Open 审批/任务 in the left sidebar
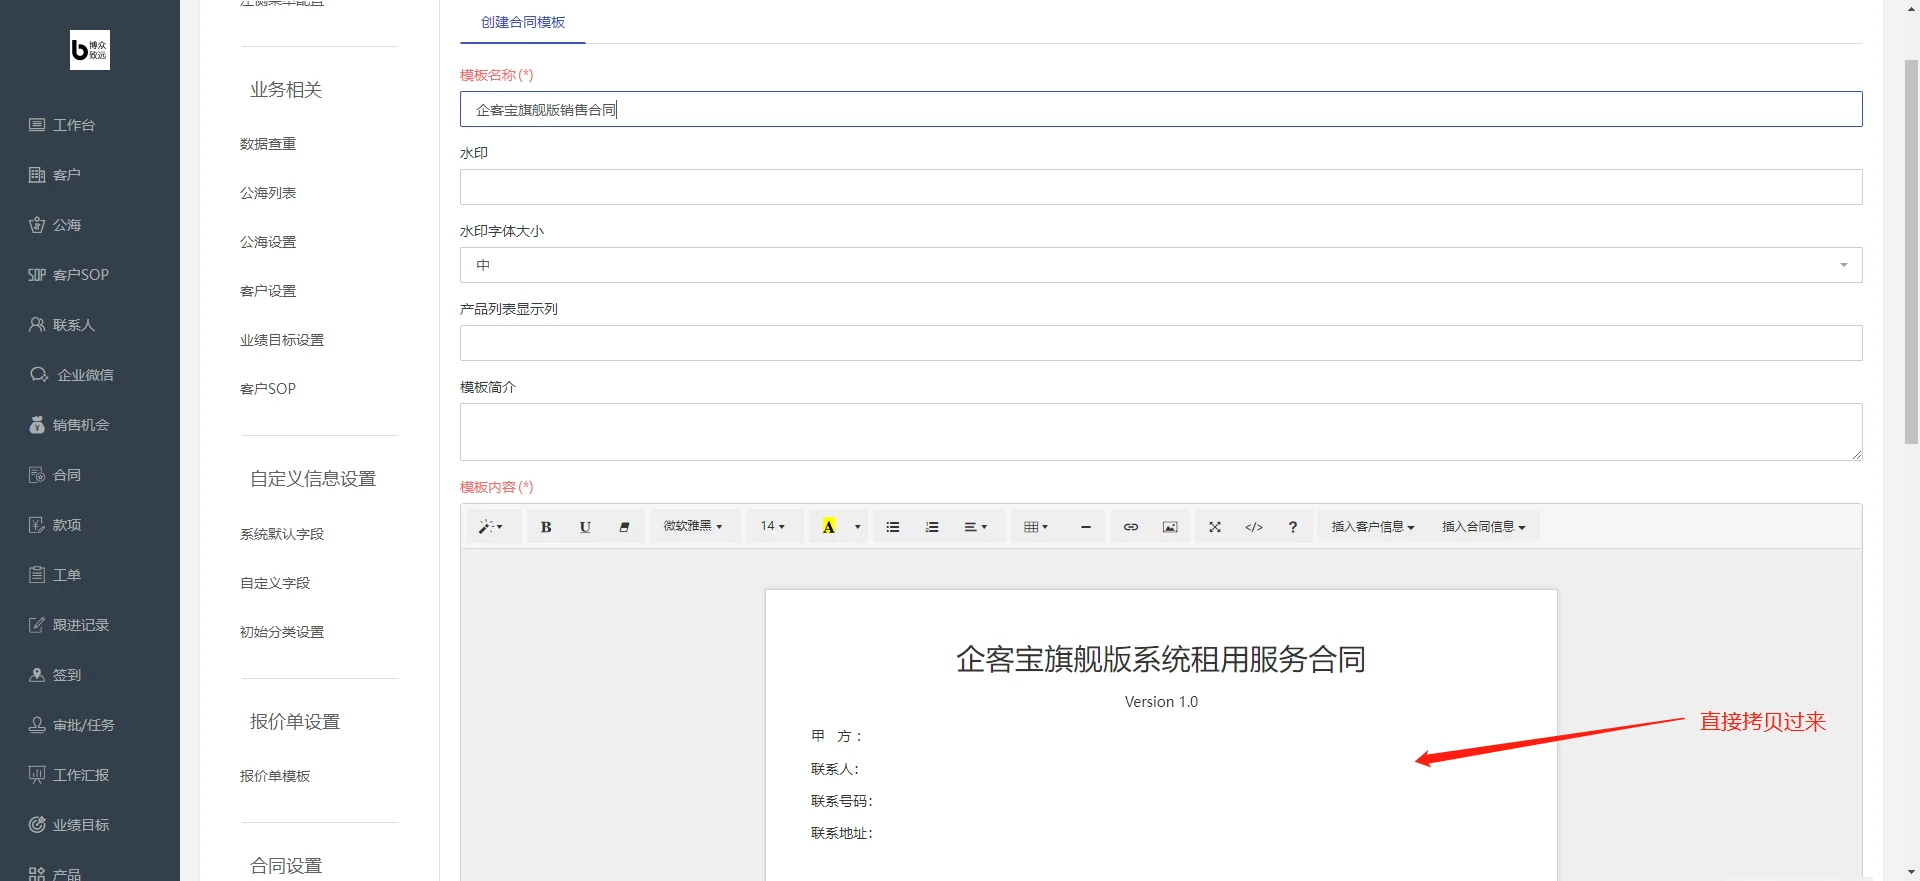 pyautogui.click(x=84, y=725)
